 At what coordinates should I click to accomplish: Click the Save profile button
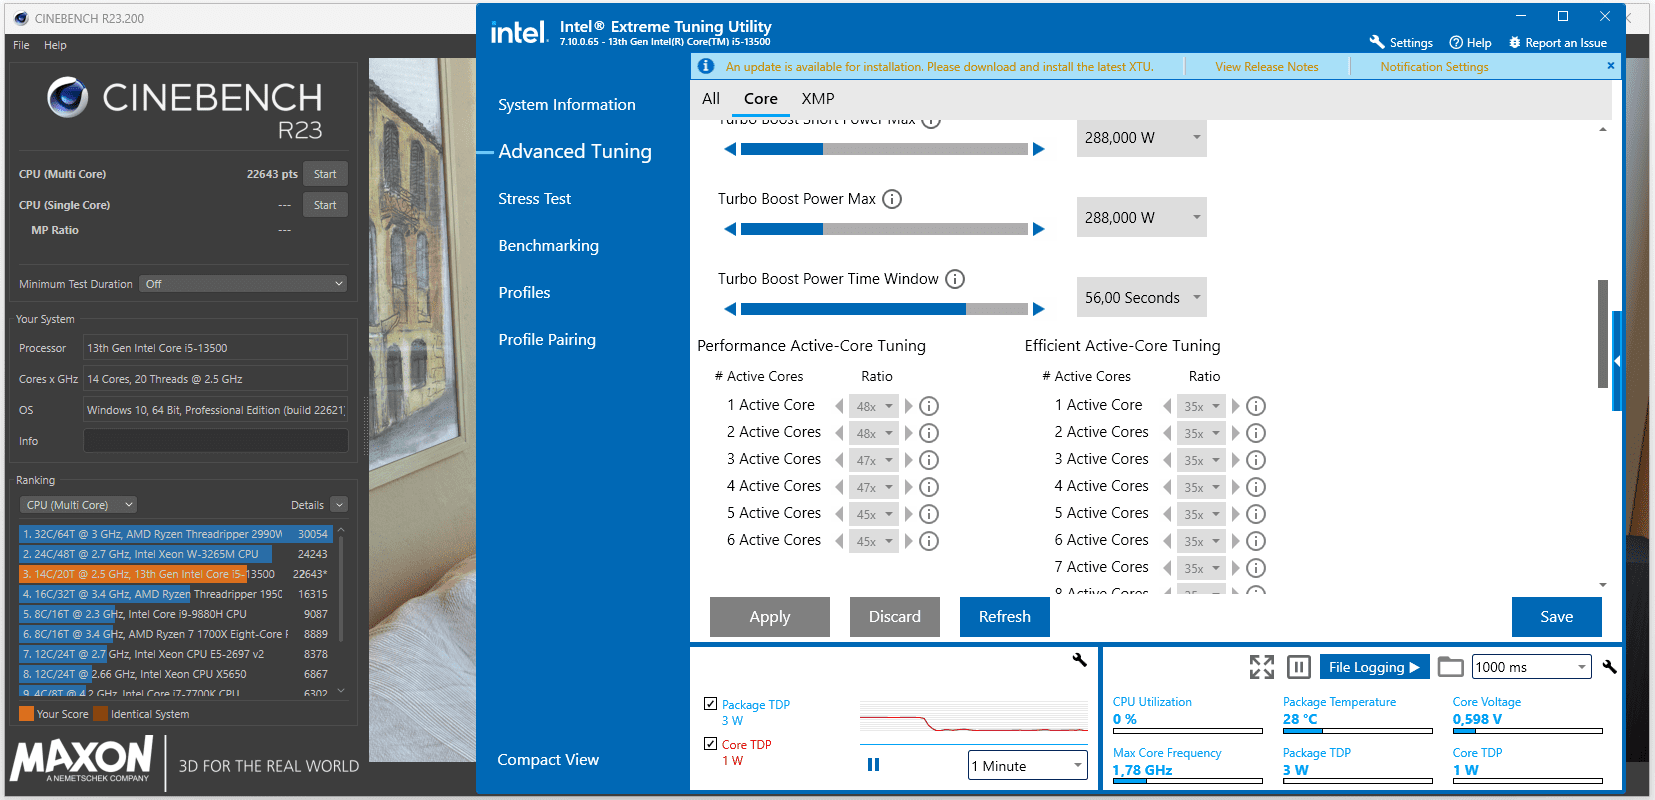click(1557, 617)
